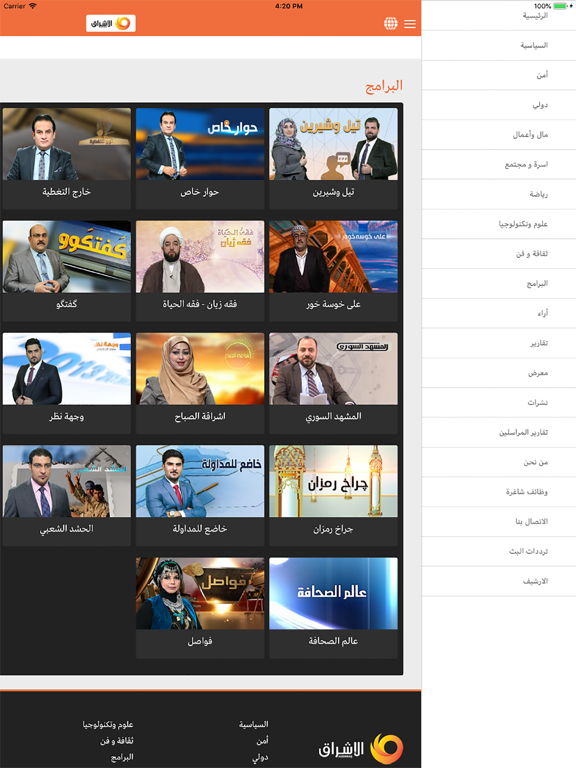The height and width of the screenshot is (768, 576).
Task: Open علوم وتكنولوجيا in side menu
Action: [499, 224]
